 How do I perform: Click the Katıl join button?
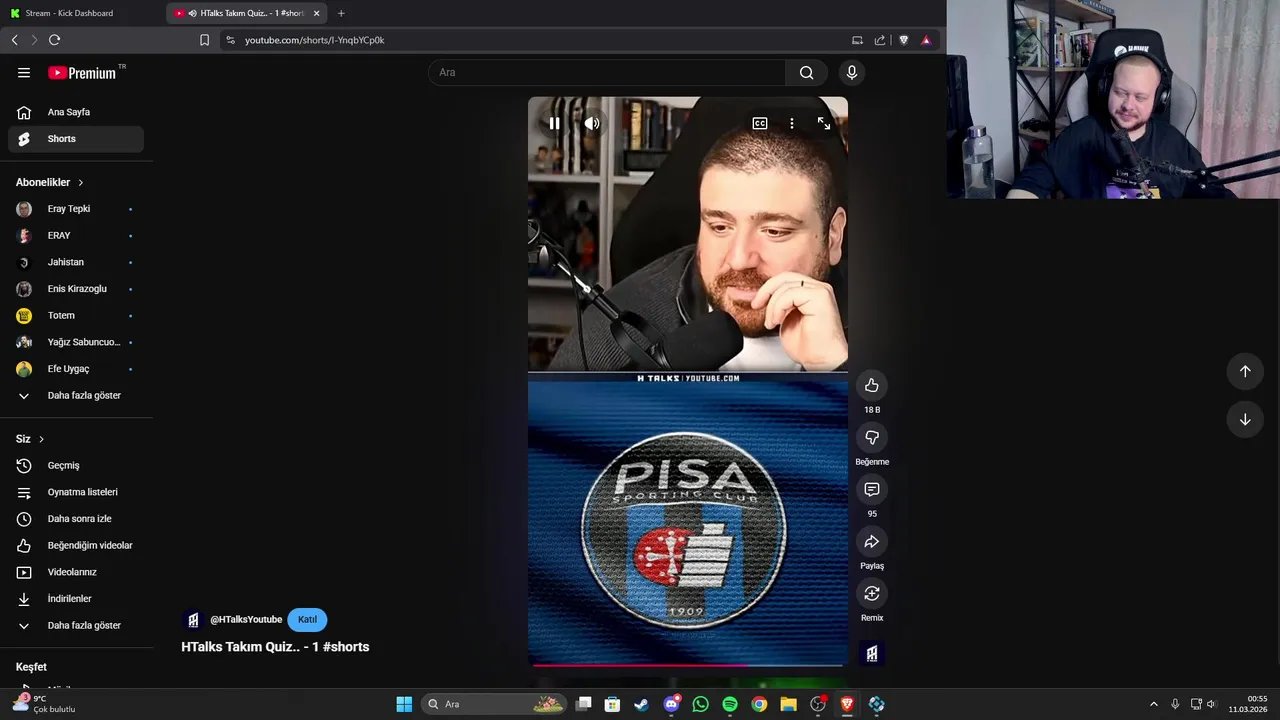pos(307,620)
